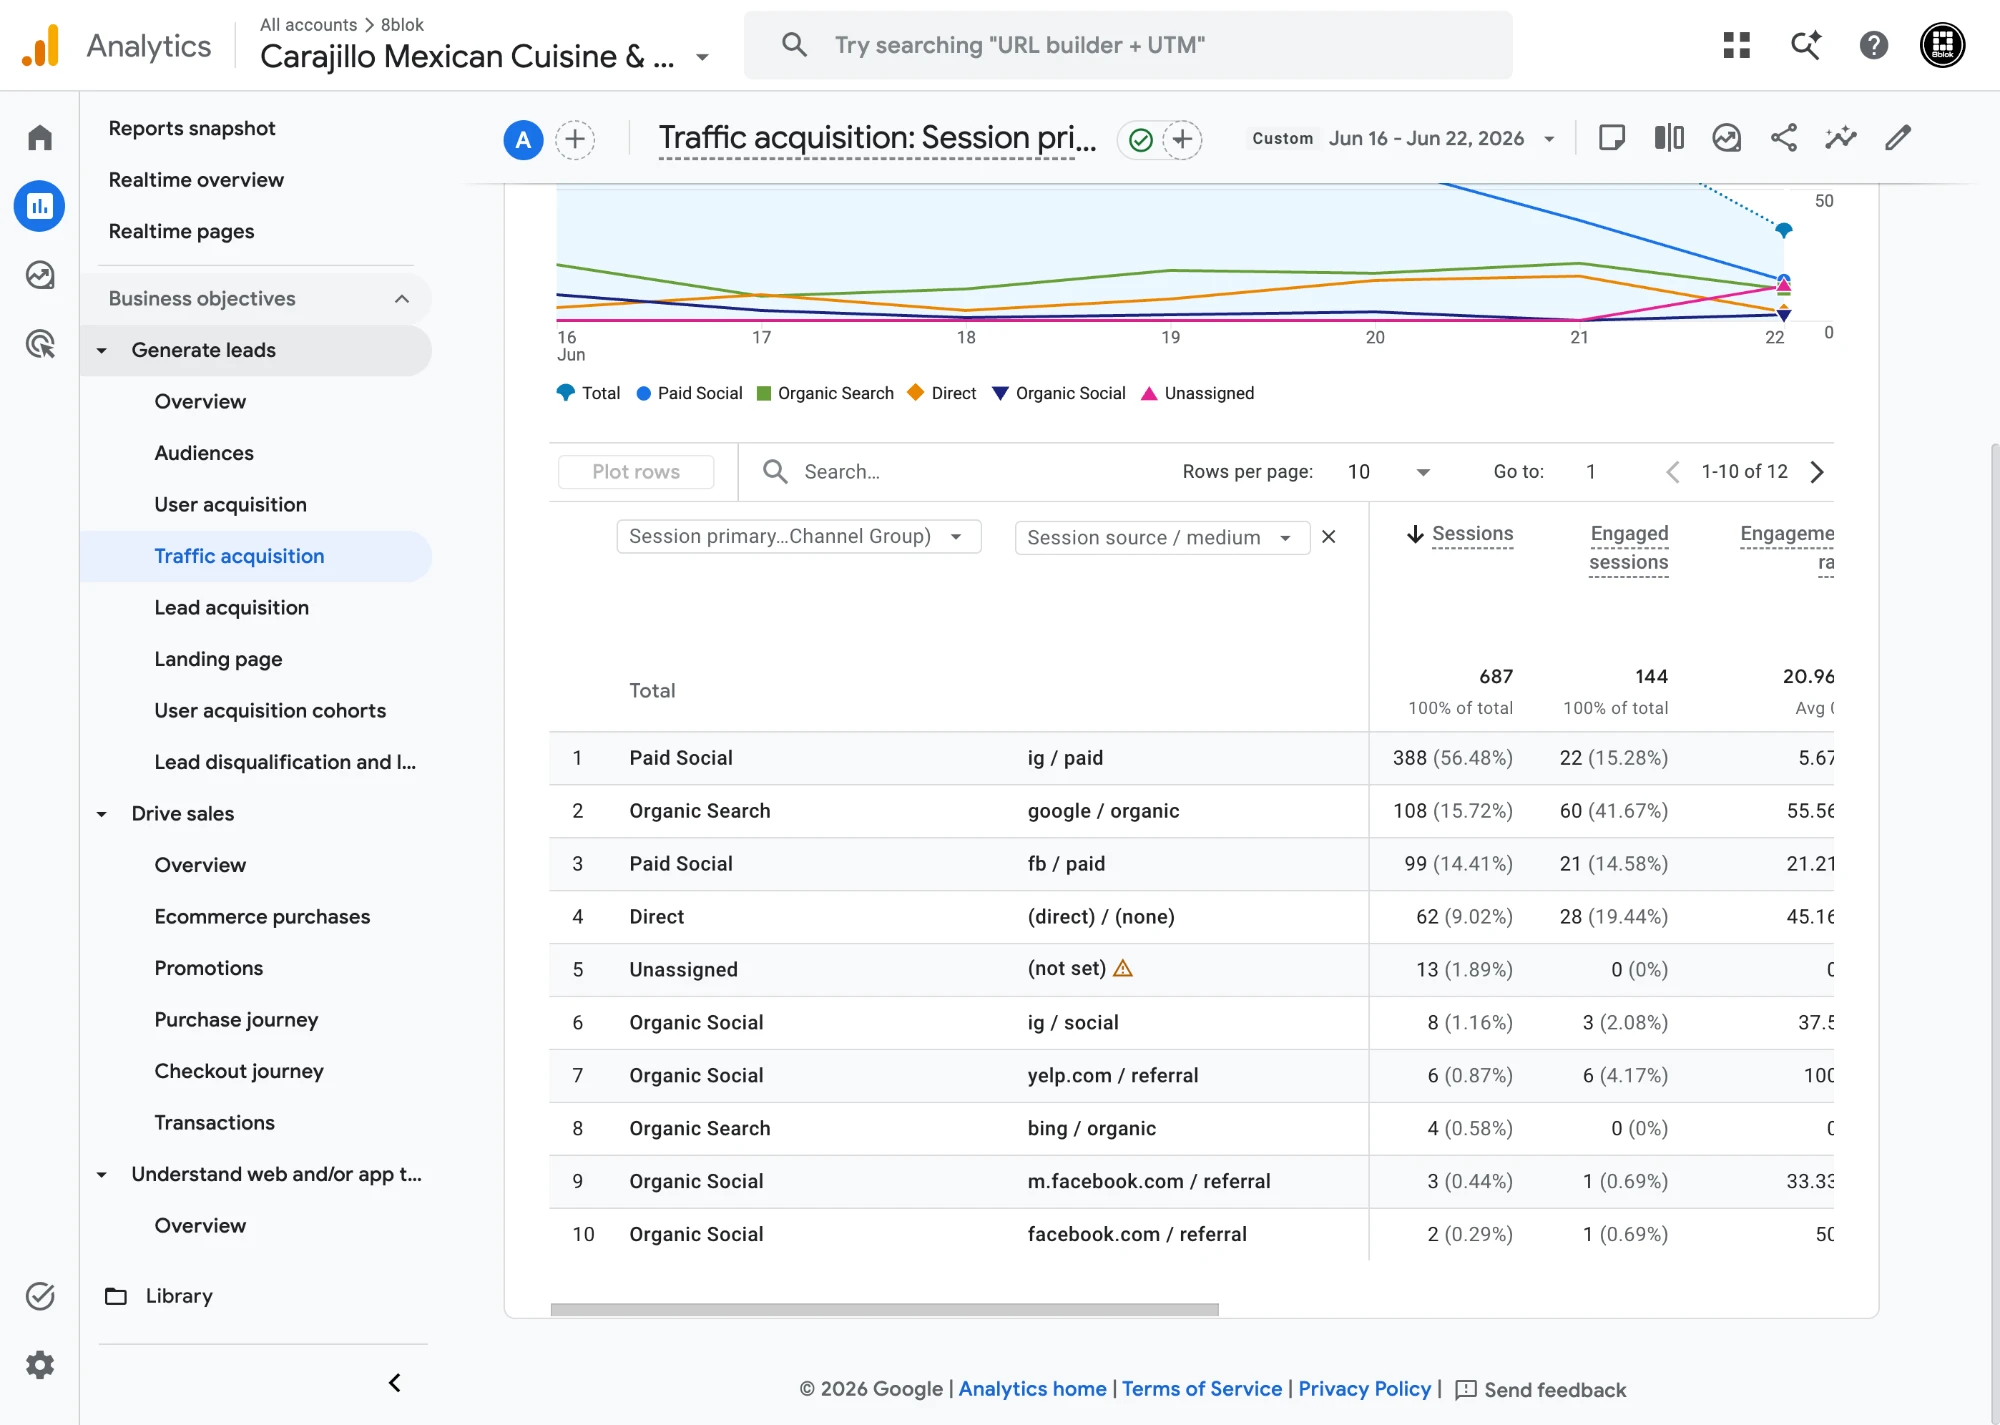Open the Session source / medium dimension dropdown
Image resolution: width=2000 pixels, height=1425 pixels.
tap(1162, 537)
